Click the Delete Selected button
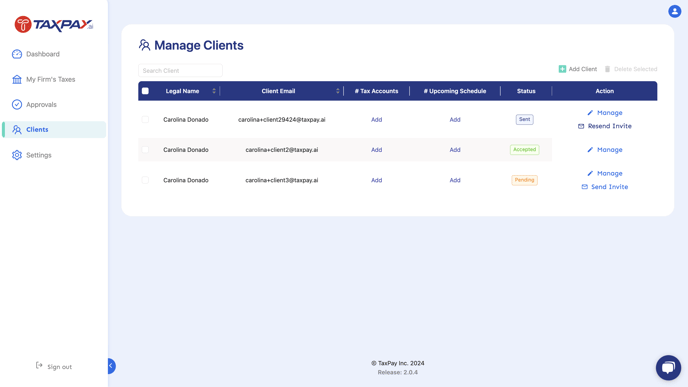Screen dimensions: 688x387 631,69
